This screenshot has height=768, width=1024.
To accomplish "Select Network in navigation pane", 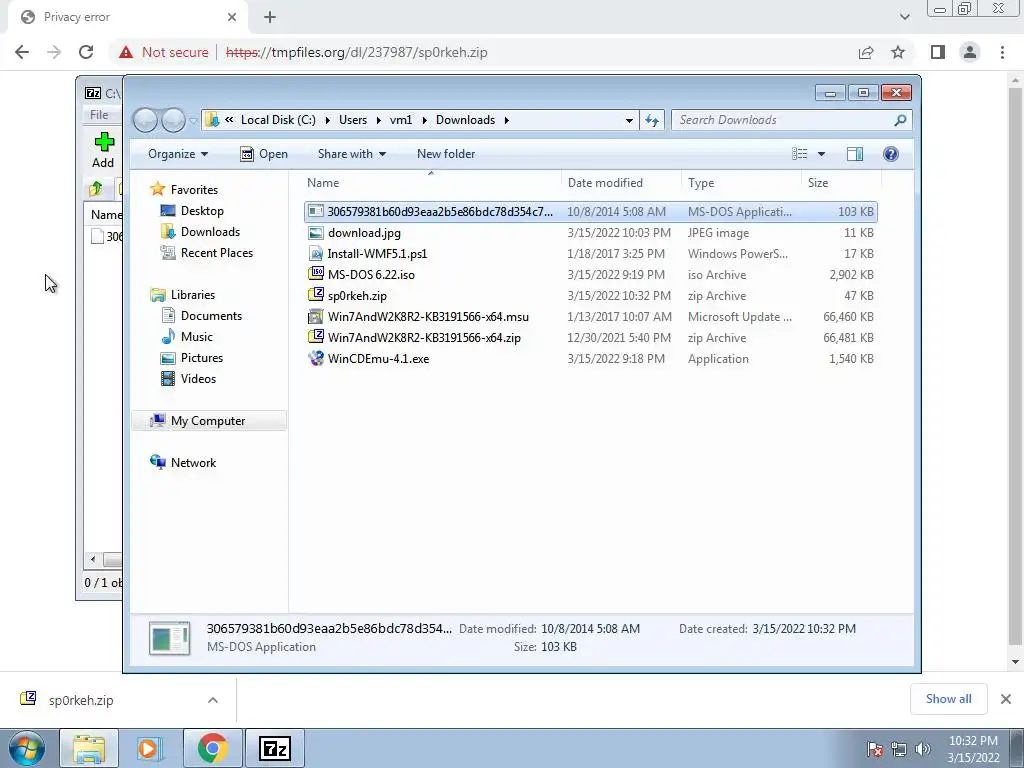I will (x=193, y=462).
